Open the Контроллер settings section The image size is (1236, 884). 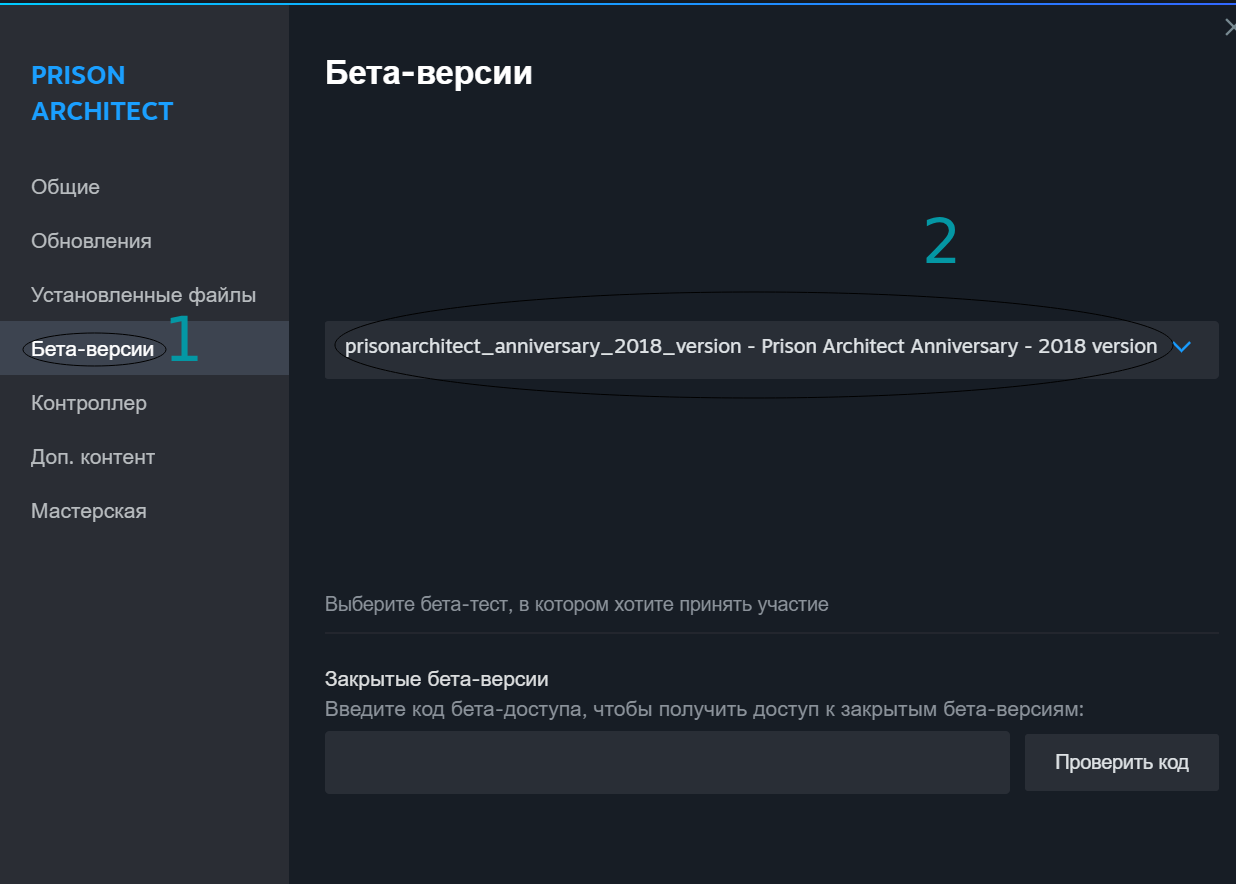[144, 403]
